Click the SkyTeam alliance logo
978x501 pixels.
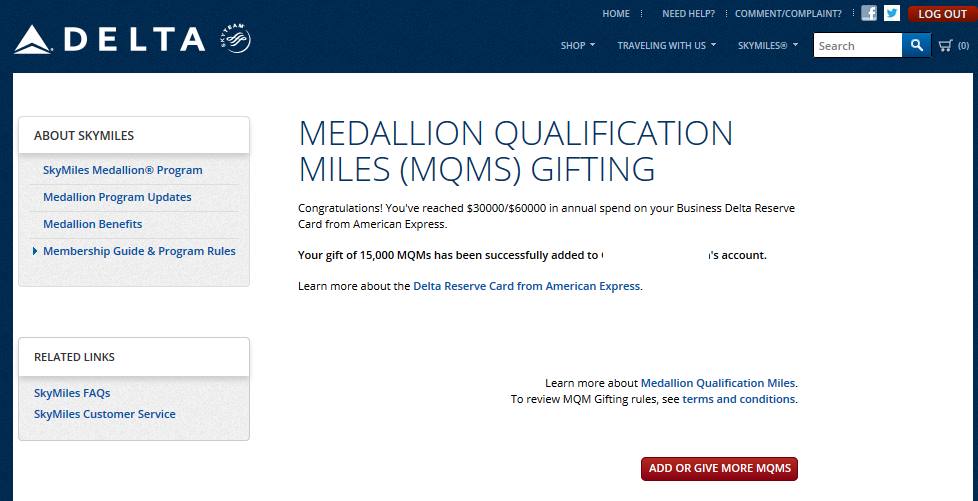pyautogui.click(x=234, y=40)
